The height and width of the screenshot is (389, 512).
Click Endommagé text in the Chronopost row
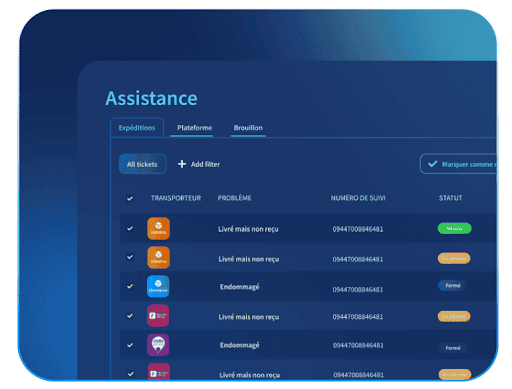239,287
